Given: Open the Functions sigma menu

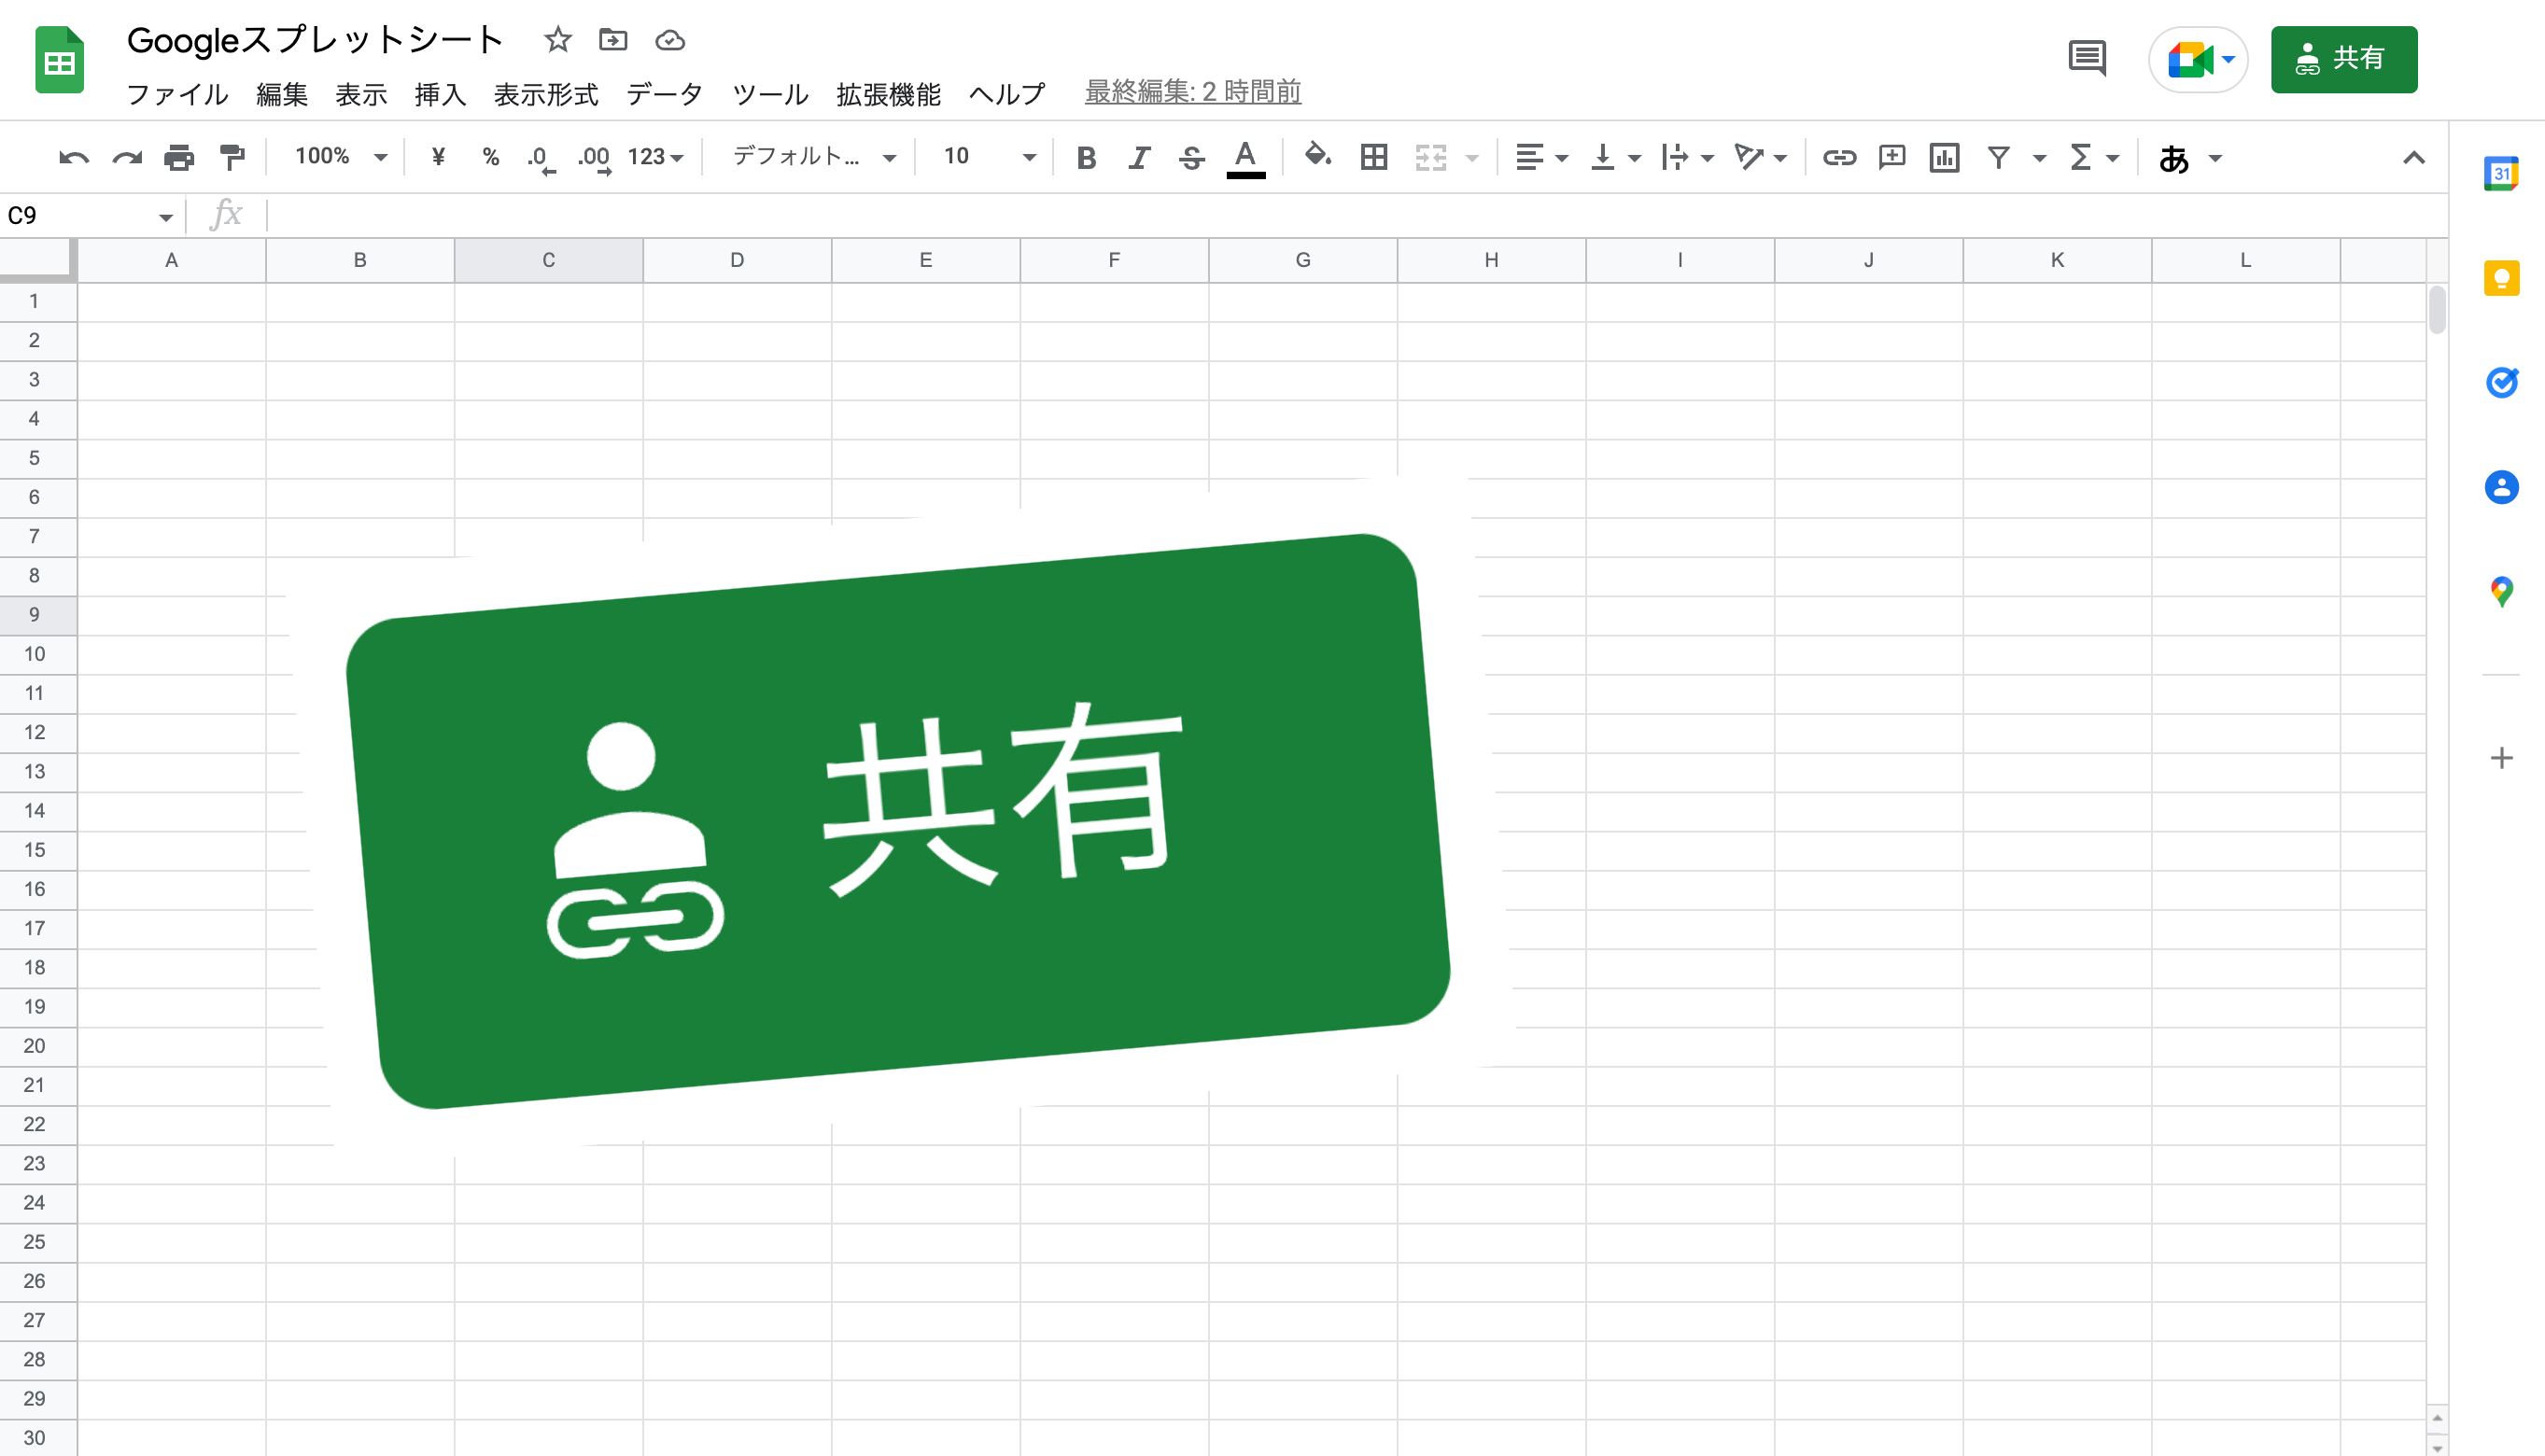Looking at the screenshot, I should point(2094,157).
